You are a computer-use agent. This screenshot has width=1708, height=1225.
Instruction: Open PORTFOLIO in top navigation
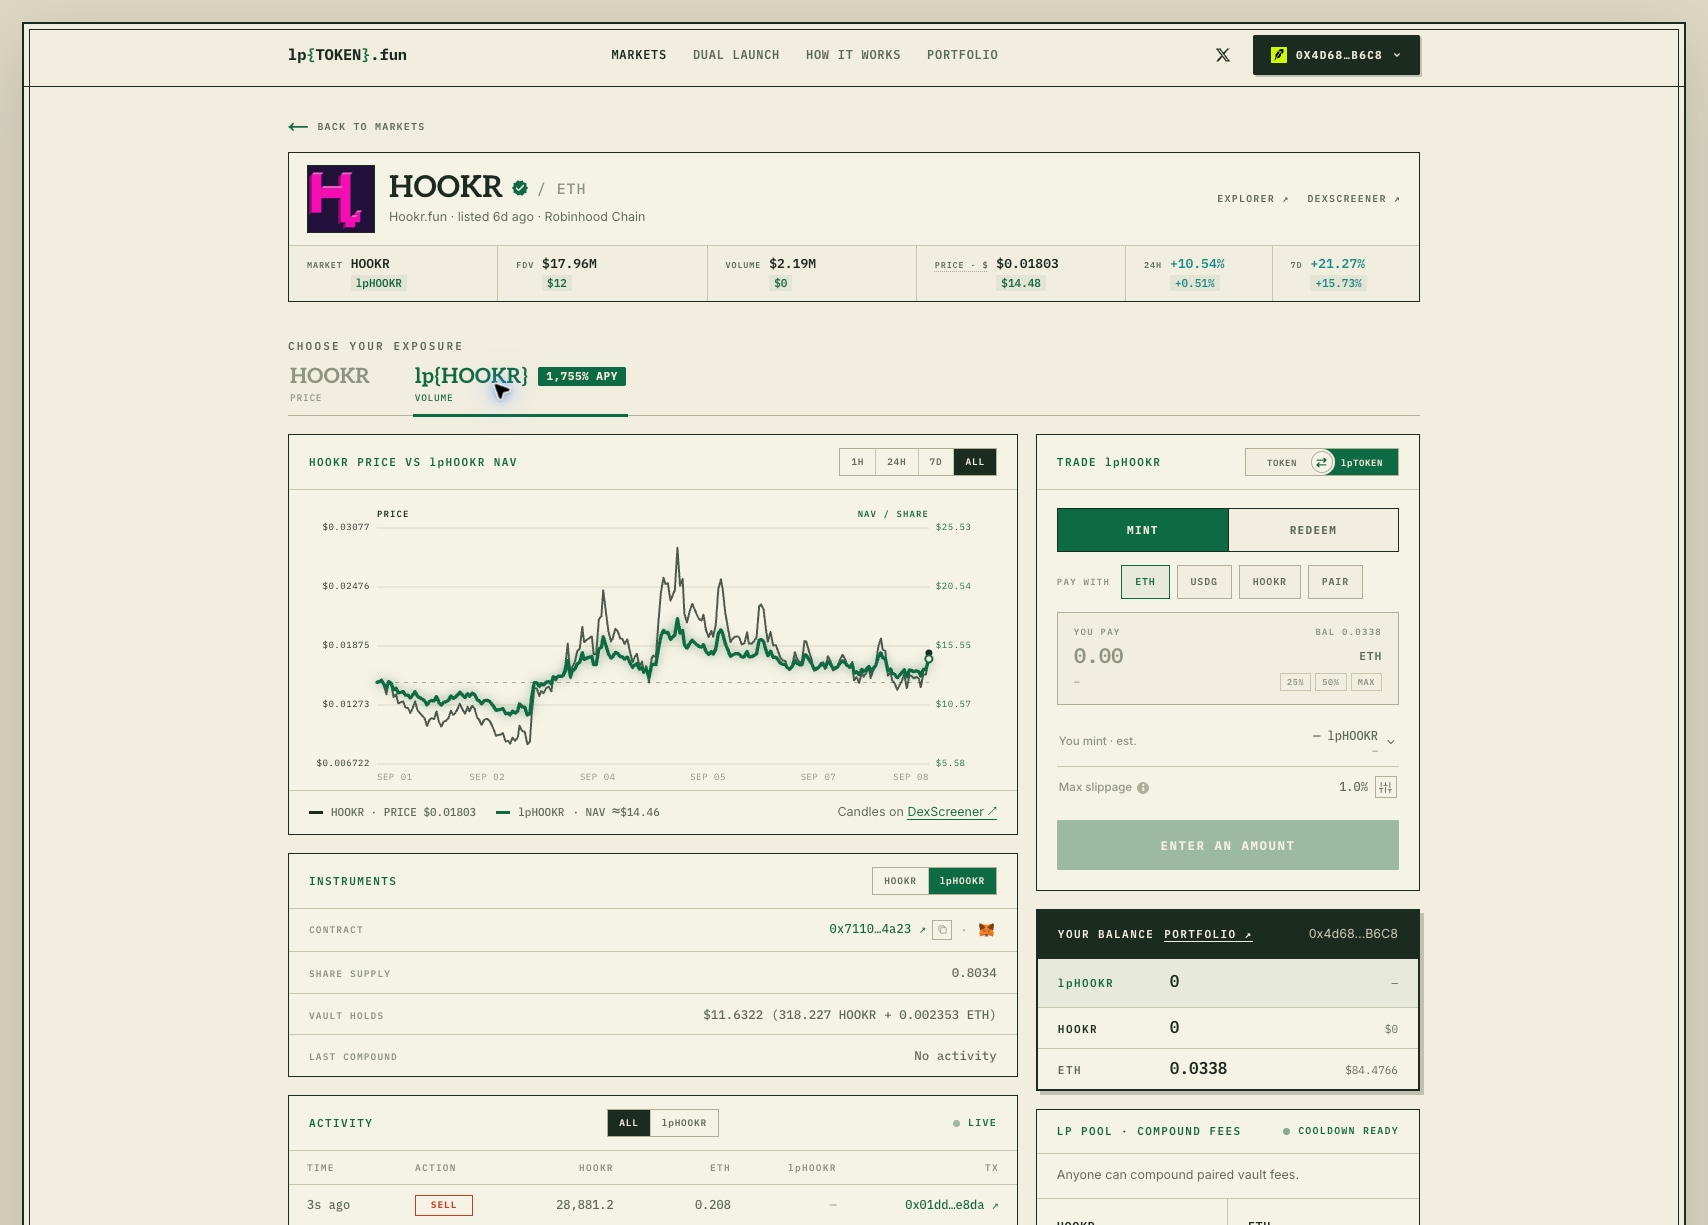click(962, 55)
